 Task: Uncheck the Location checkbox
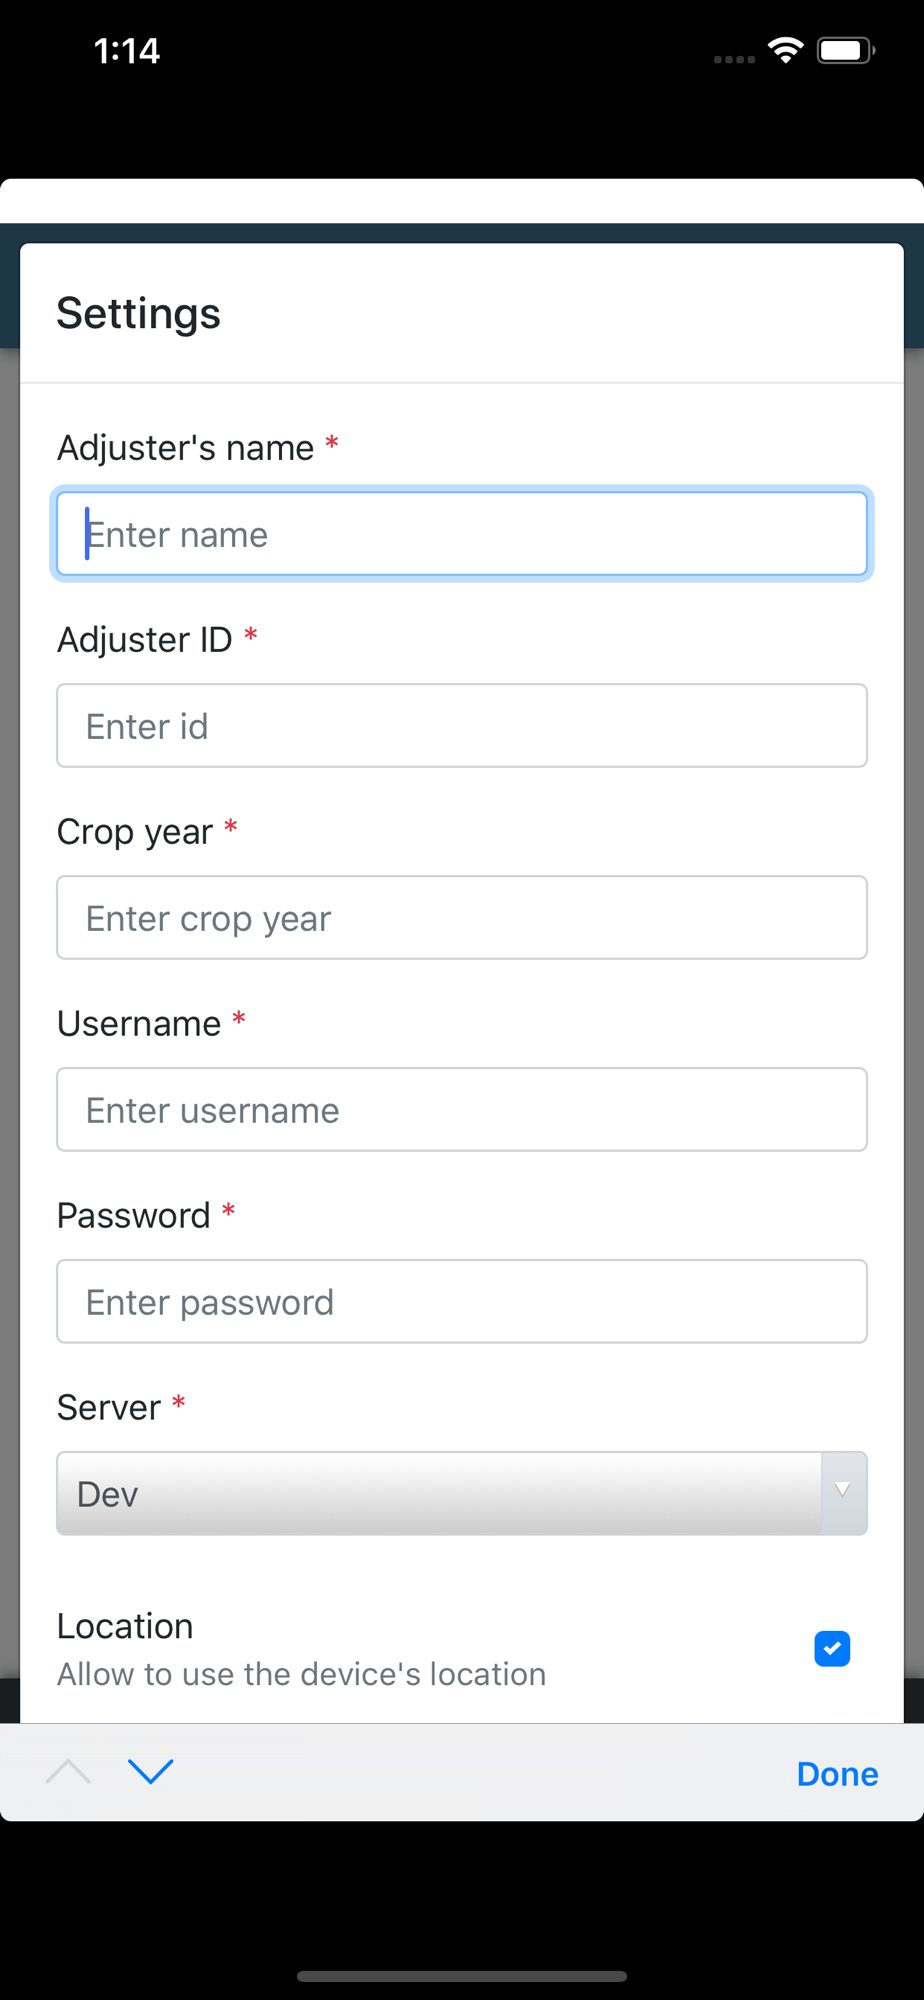point(832,1649)
